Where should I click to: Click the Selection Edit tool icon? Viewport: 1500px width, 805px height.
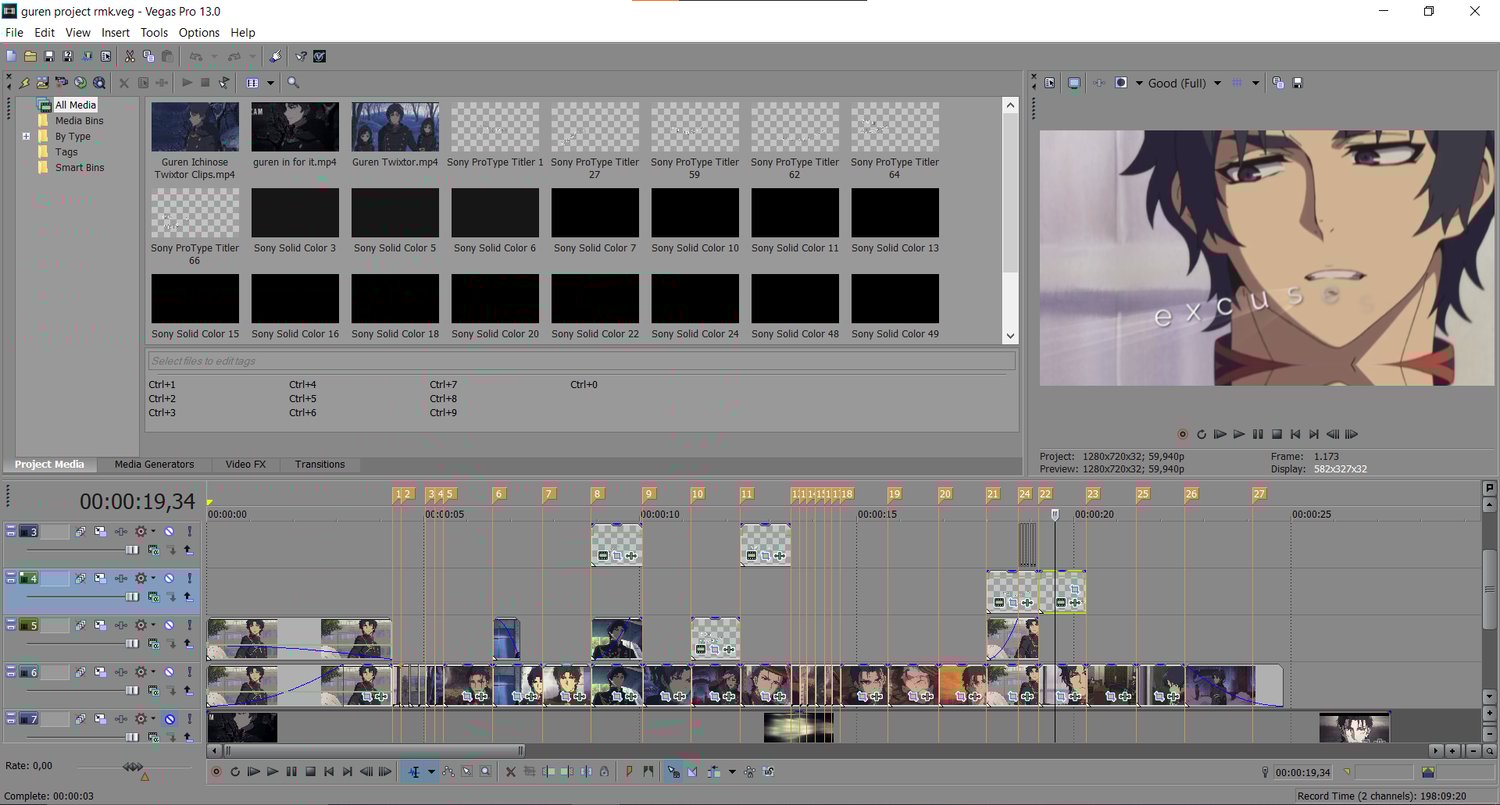click(467, 771)
